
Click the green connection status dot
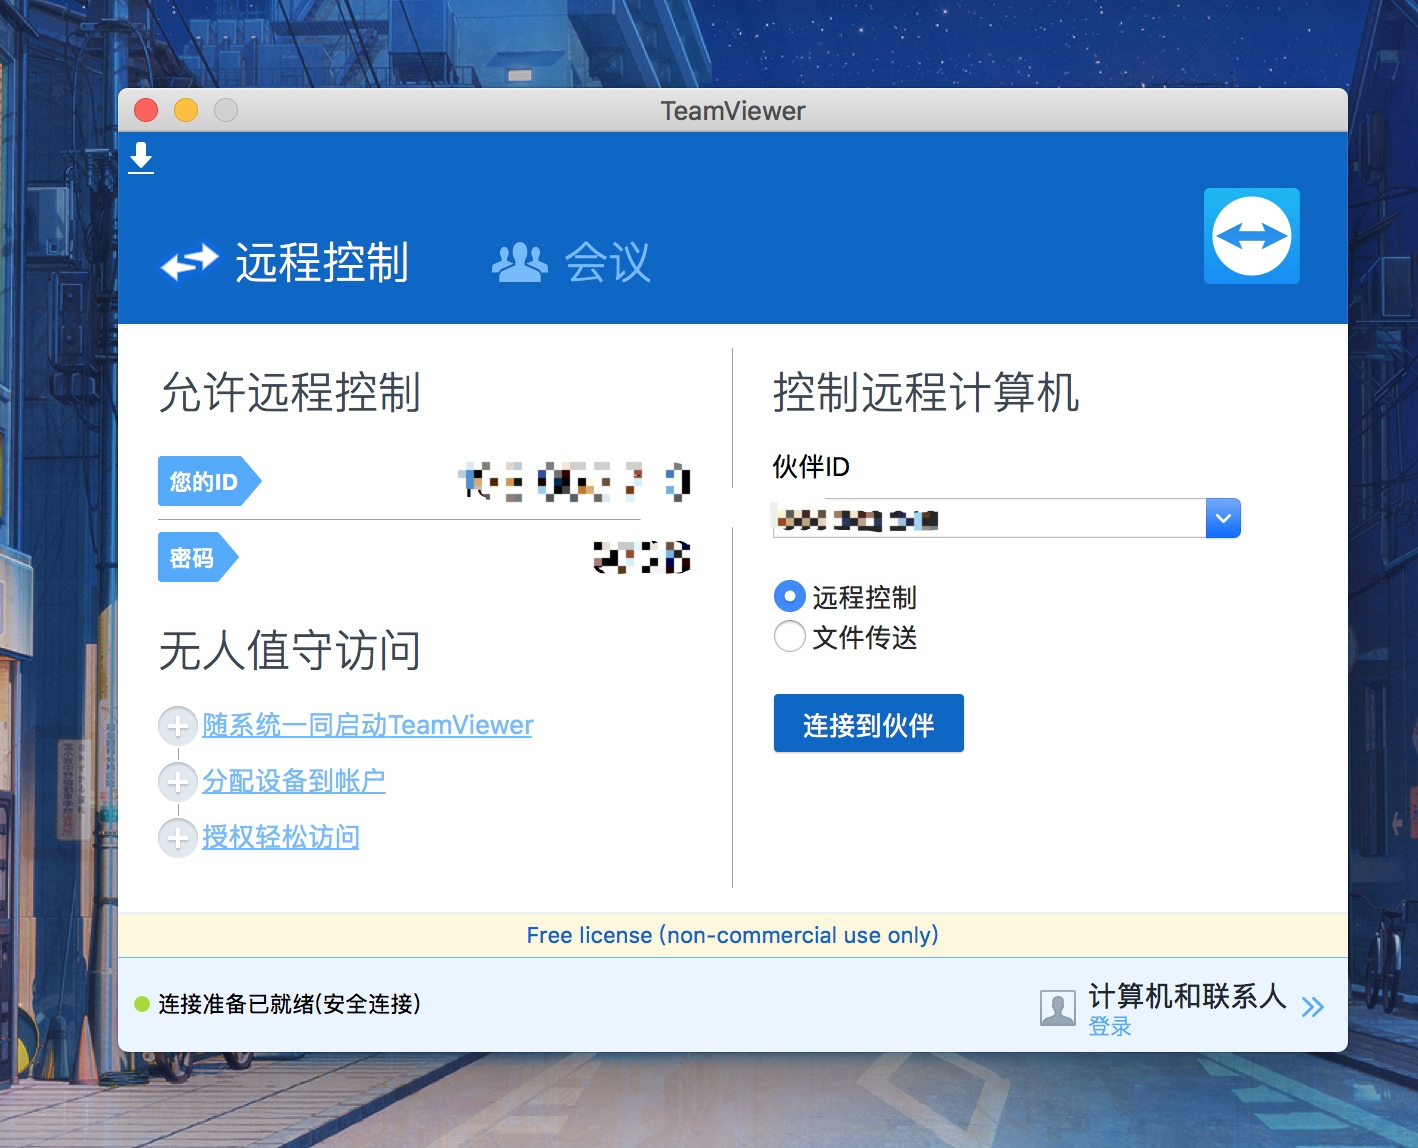click(x=142, y=1003)
